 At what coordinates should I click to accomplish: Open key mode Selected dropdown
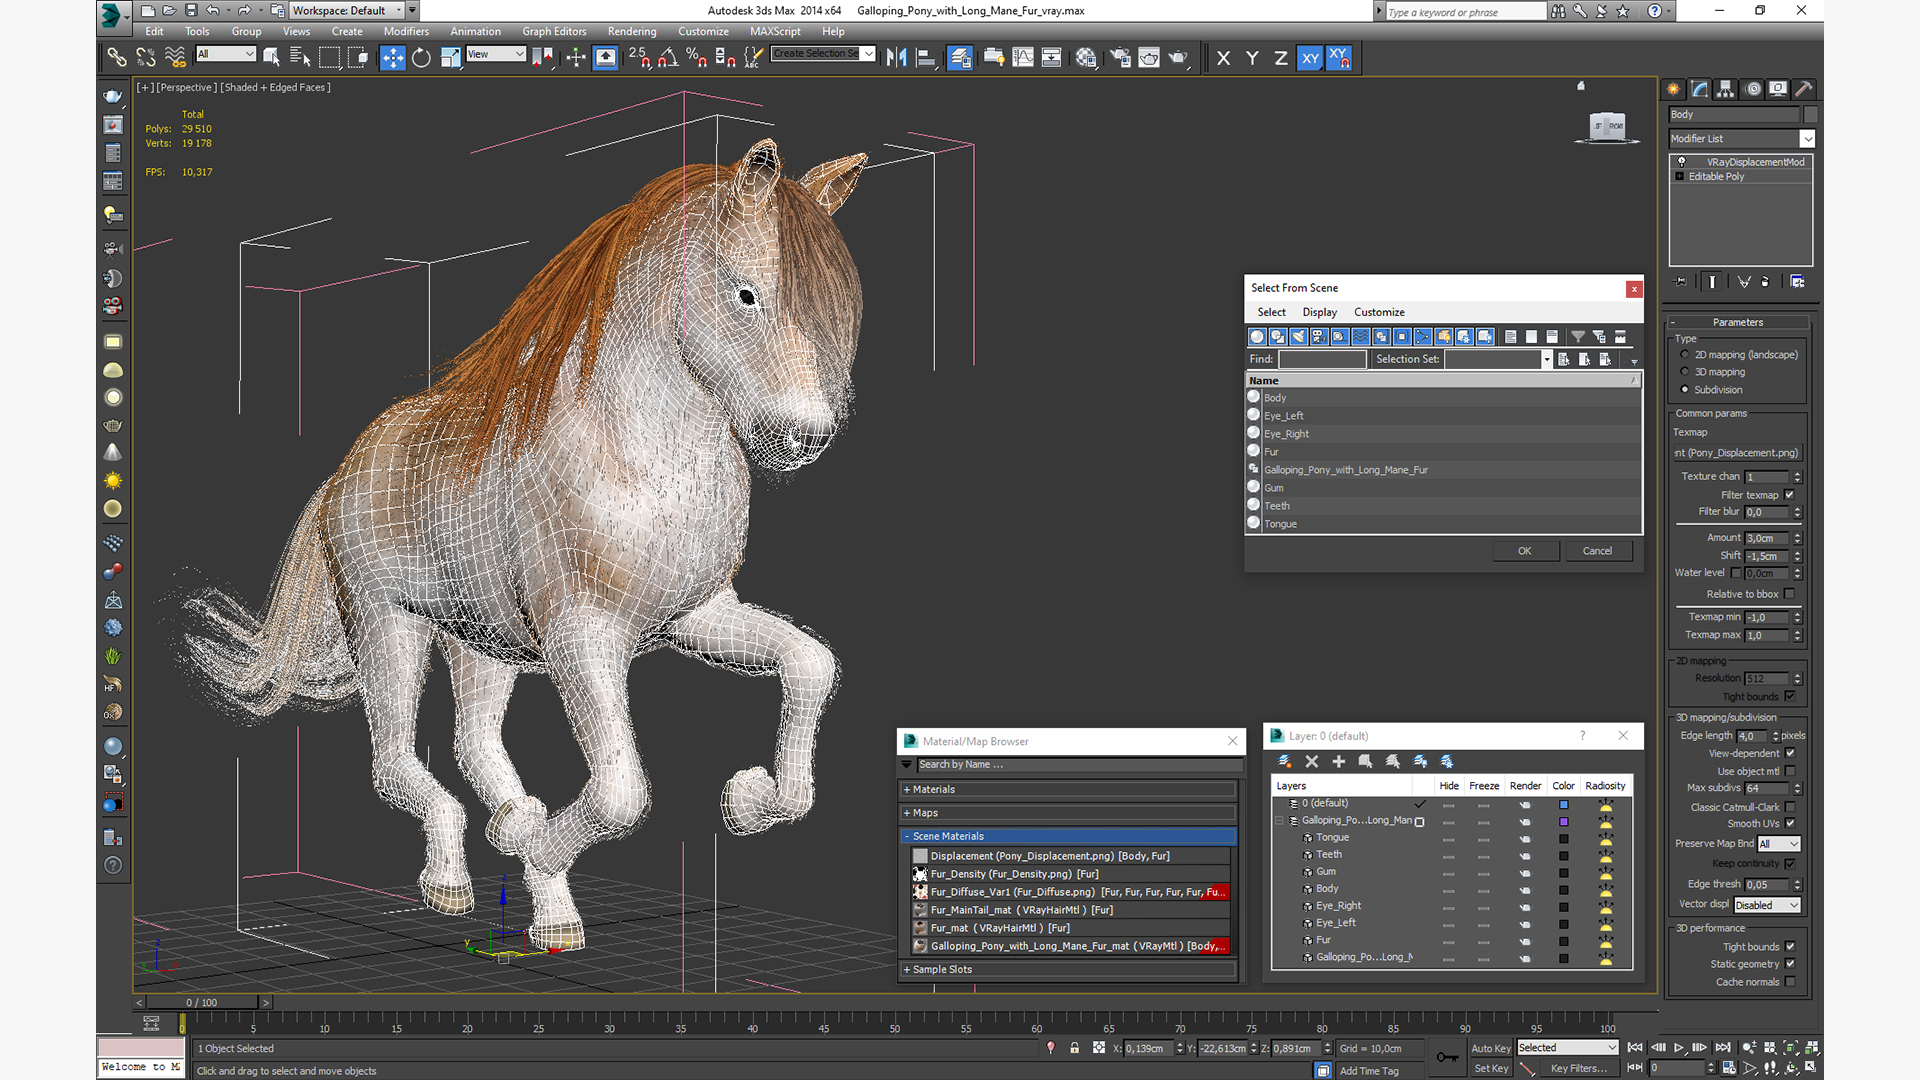tap(1567, 1048)
